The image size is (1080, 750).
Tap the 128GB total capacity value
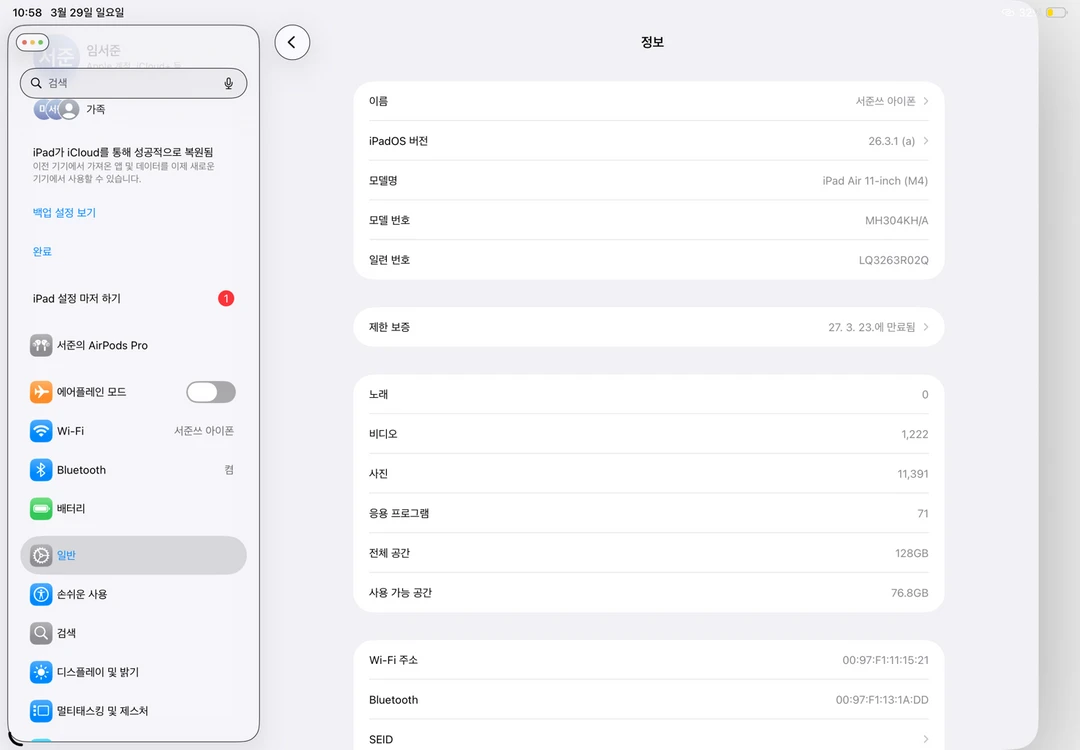pyautogui.click(x=911, y=553)
